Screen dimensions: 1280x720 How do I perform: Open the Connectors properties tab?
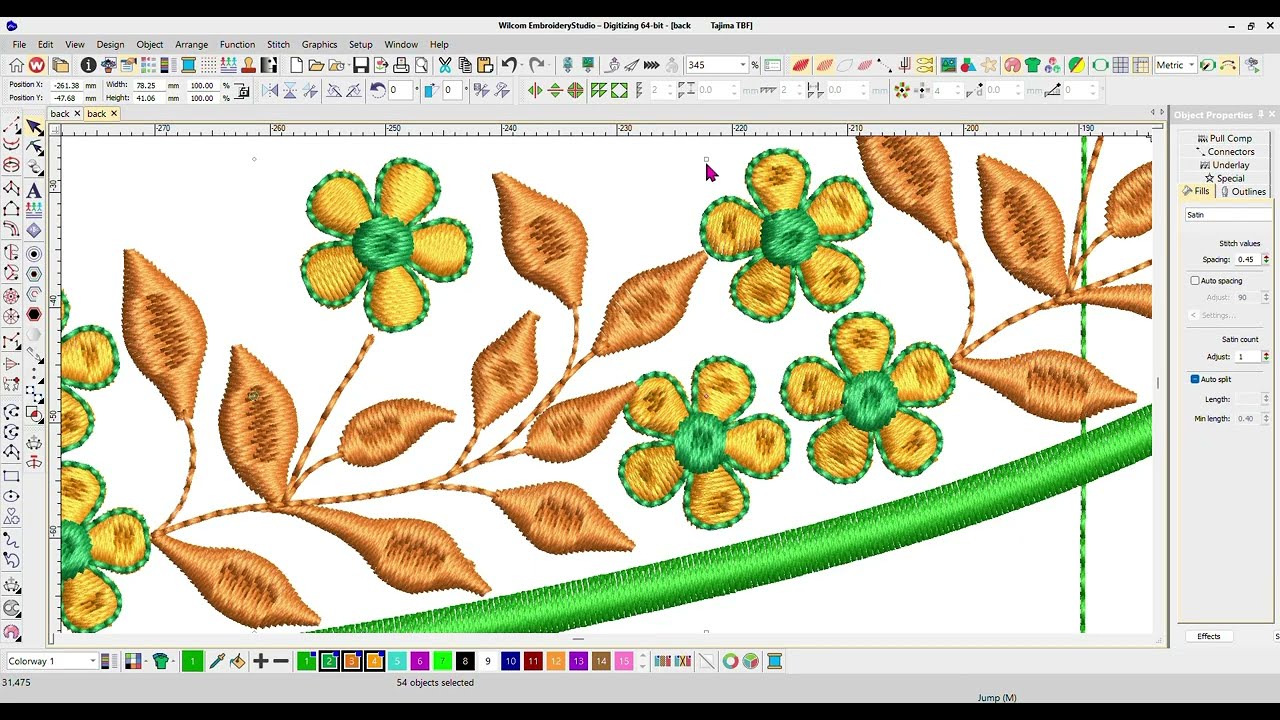(x=1225, y=152)
